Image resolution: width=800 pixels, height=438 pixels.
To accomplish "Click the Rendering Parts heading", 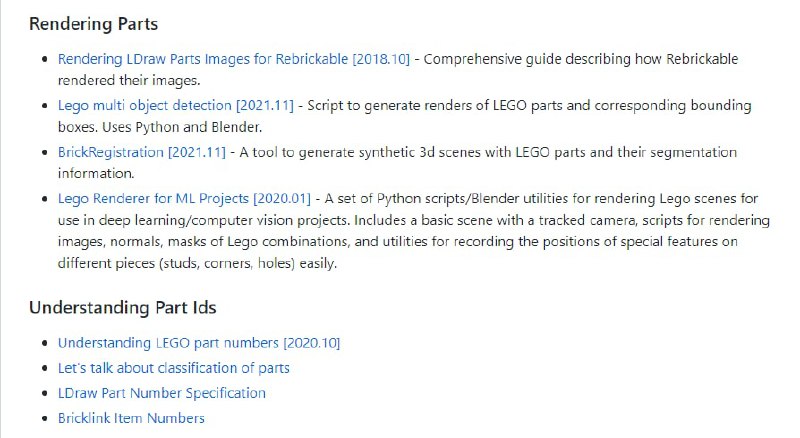I will pyautogui.click(x=93, y=22).
